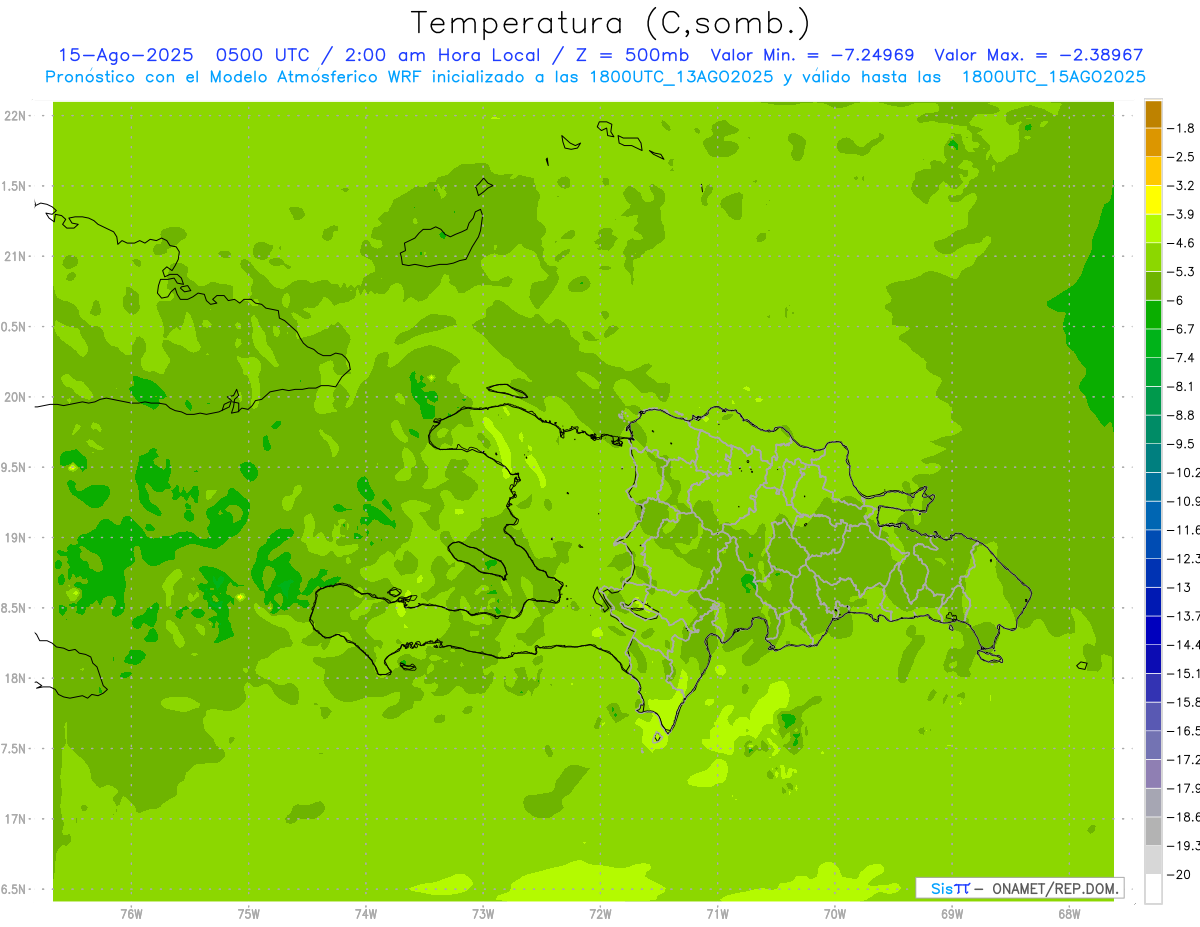Click the "19N" latitude label
1200x927 pixels.
[x=17, y=538]
